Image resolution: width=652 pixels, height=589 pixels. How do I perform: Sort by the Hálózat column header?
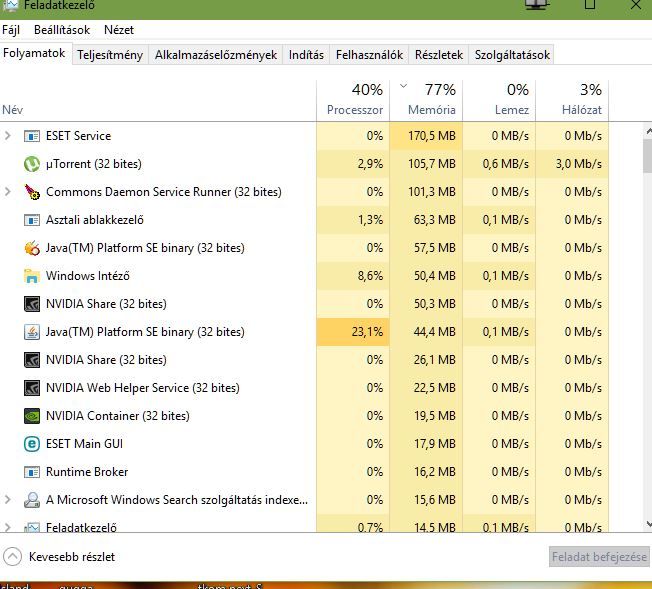click(x=572, y=101)
